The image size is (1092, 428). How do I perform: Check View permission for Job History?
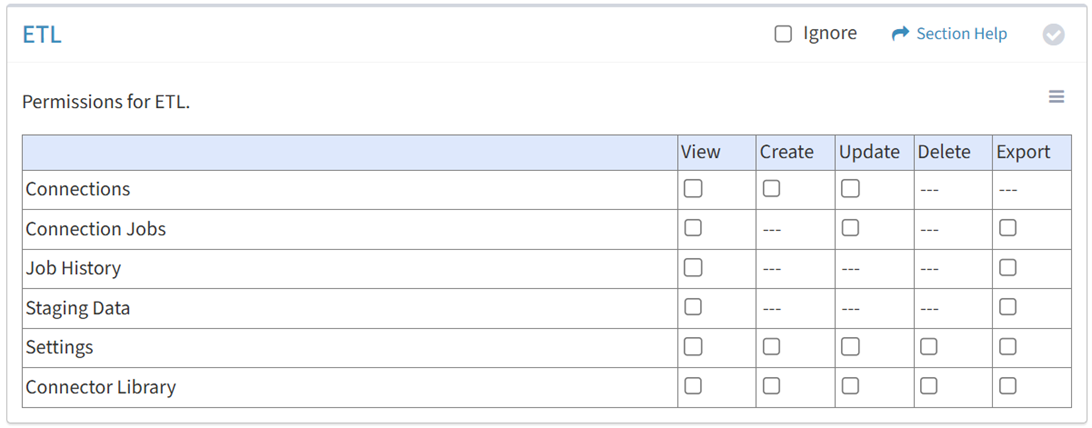[x=693, y=268]
